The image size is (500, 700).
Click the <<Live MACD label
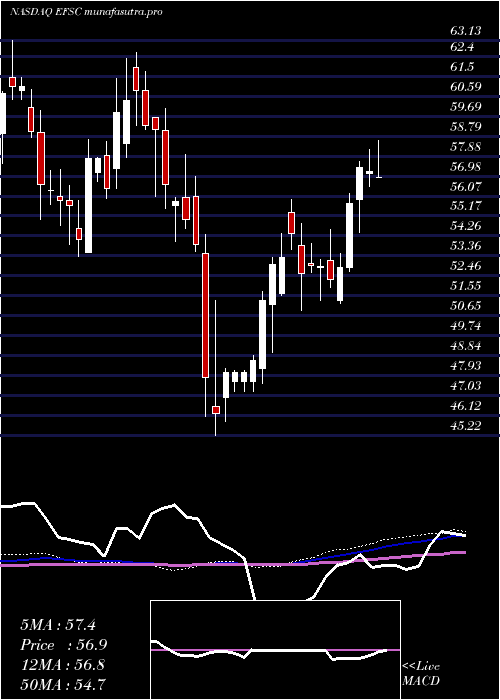click(x=421, y=674)
